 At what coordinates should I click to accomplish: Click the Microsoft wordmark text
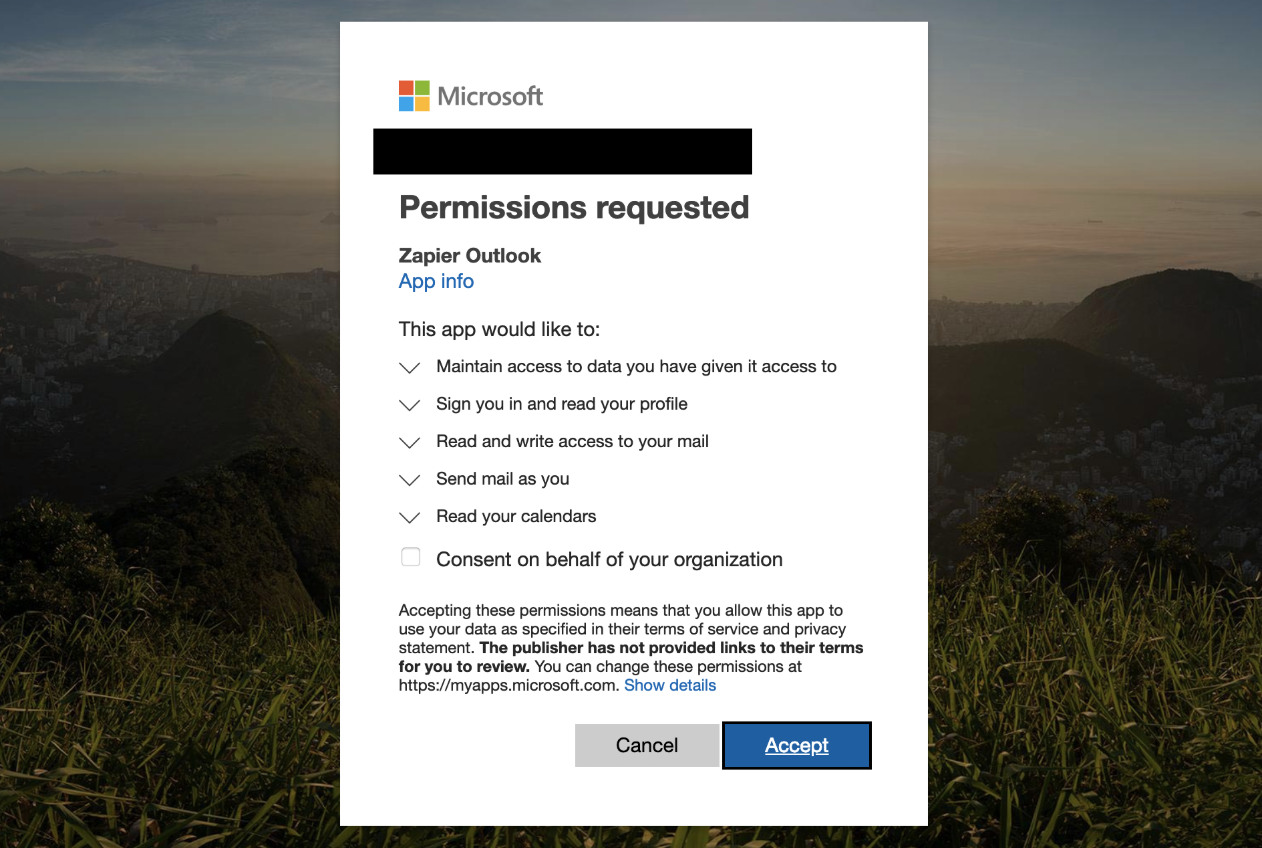coord(490,96)
